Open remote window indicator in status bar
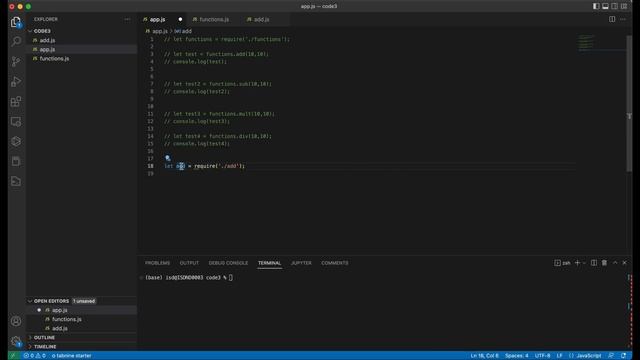 tap(13, 356)
